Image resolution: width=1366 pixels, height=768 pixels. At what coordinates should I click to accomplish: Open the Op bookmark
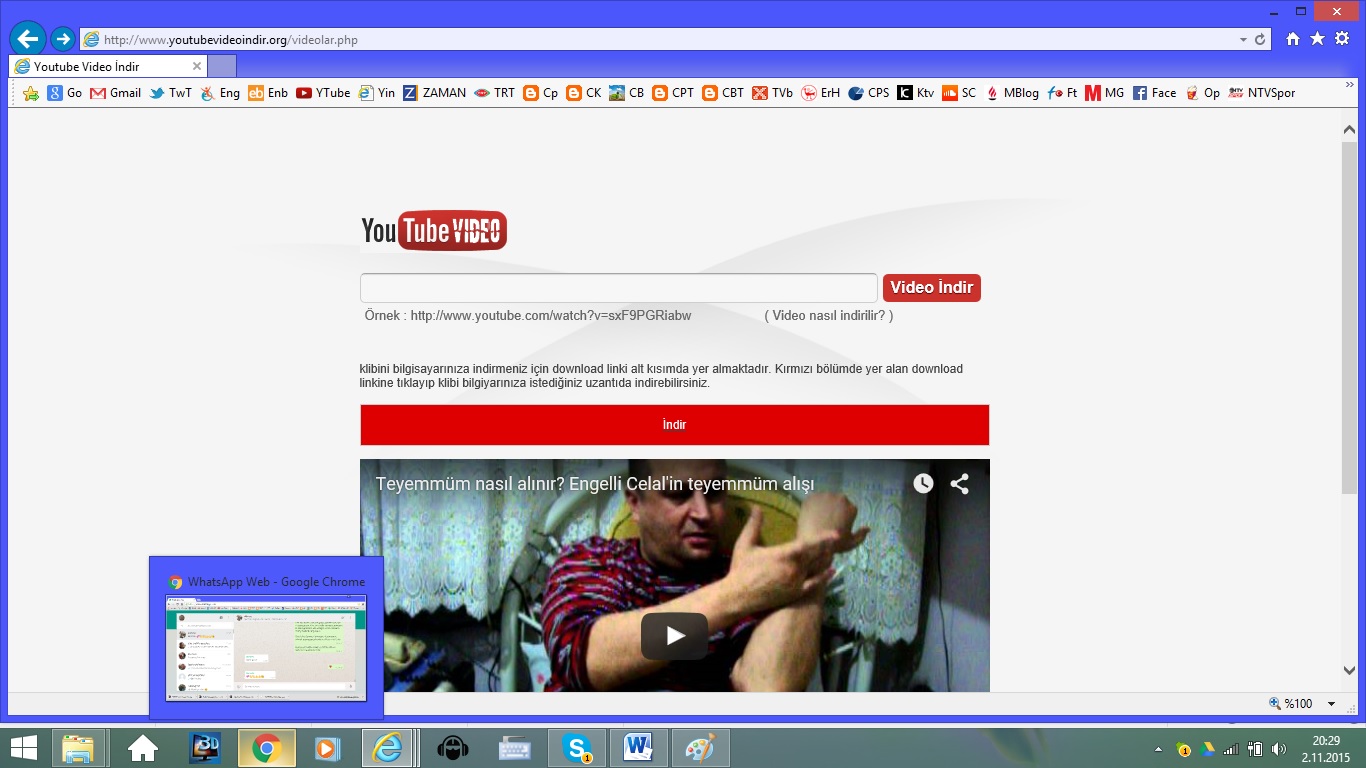click(1202, 93)
